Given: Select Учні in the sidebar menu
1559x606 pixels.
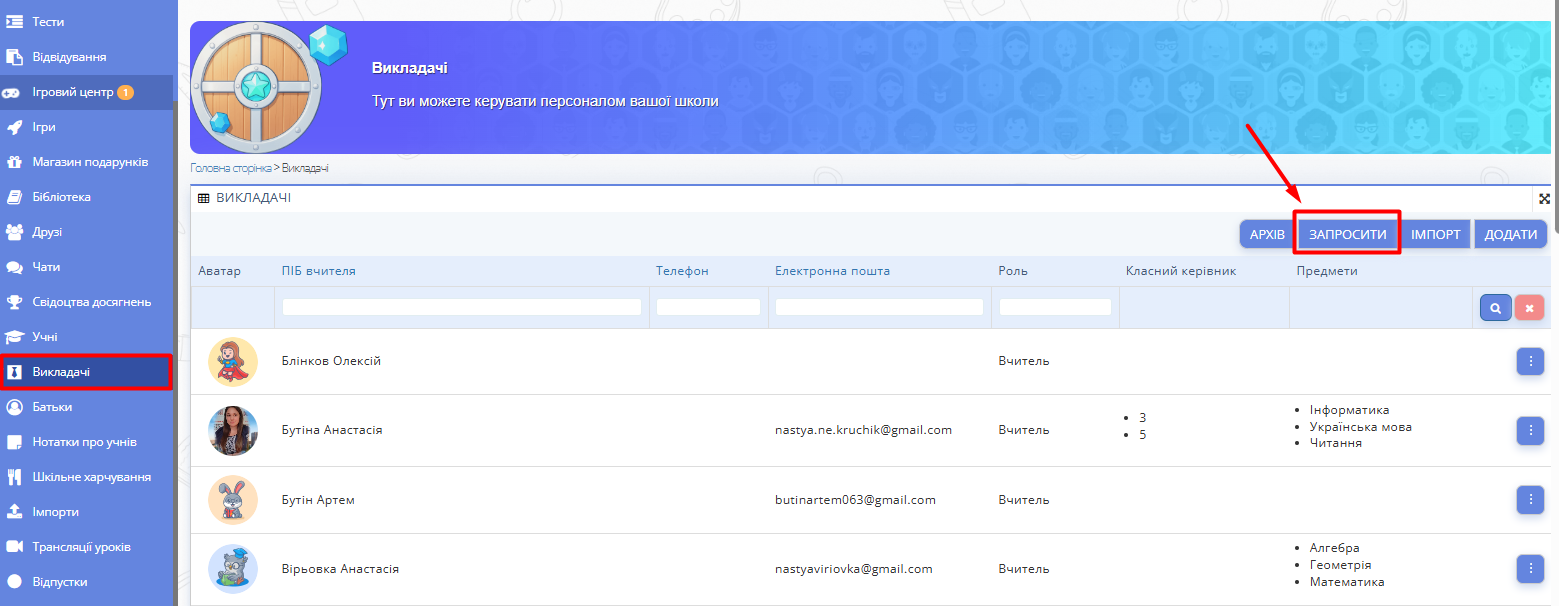Looking at the screenshot, I should 45,337.
